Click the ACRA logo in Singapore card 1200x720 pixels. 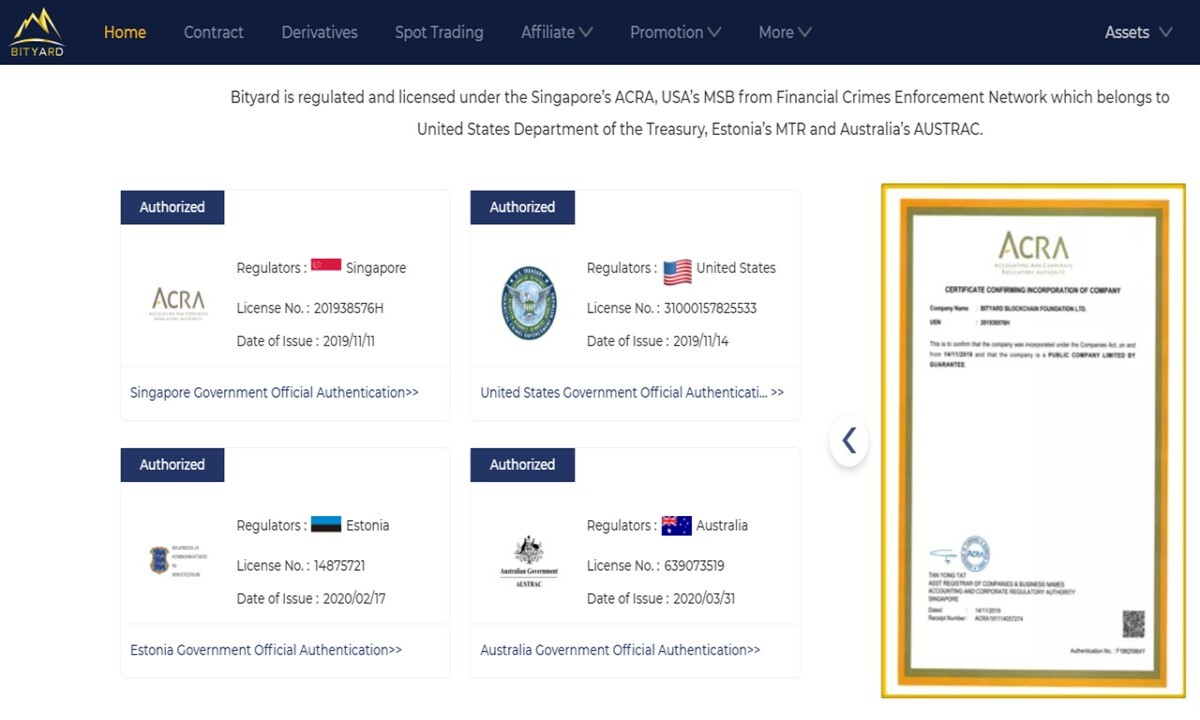(178, 303)
